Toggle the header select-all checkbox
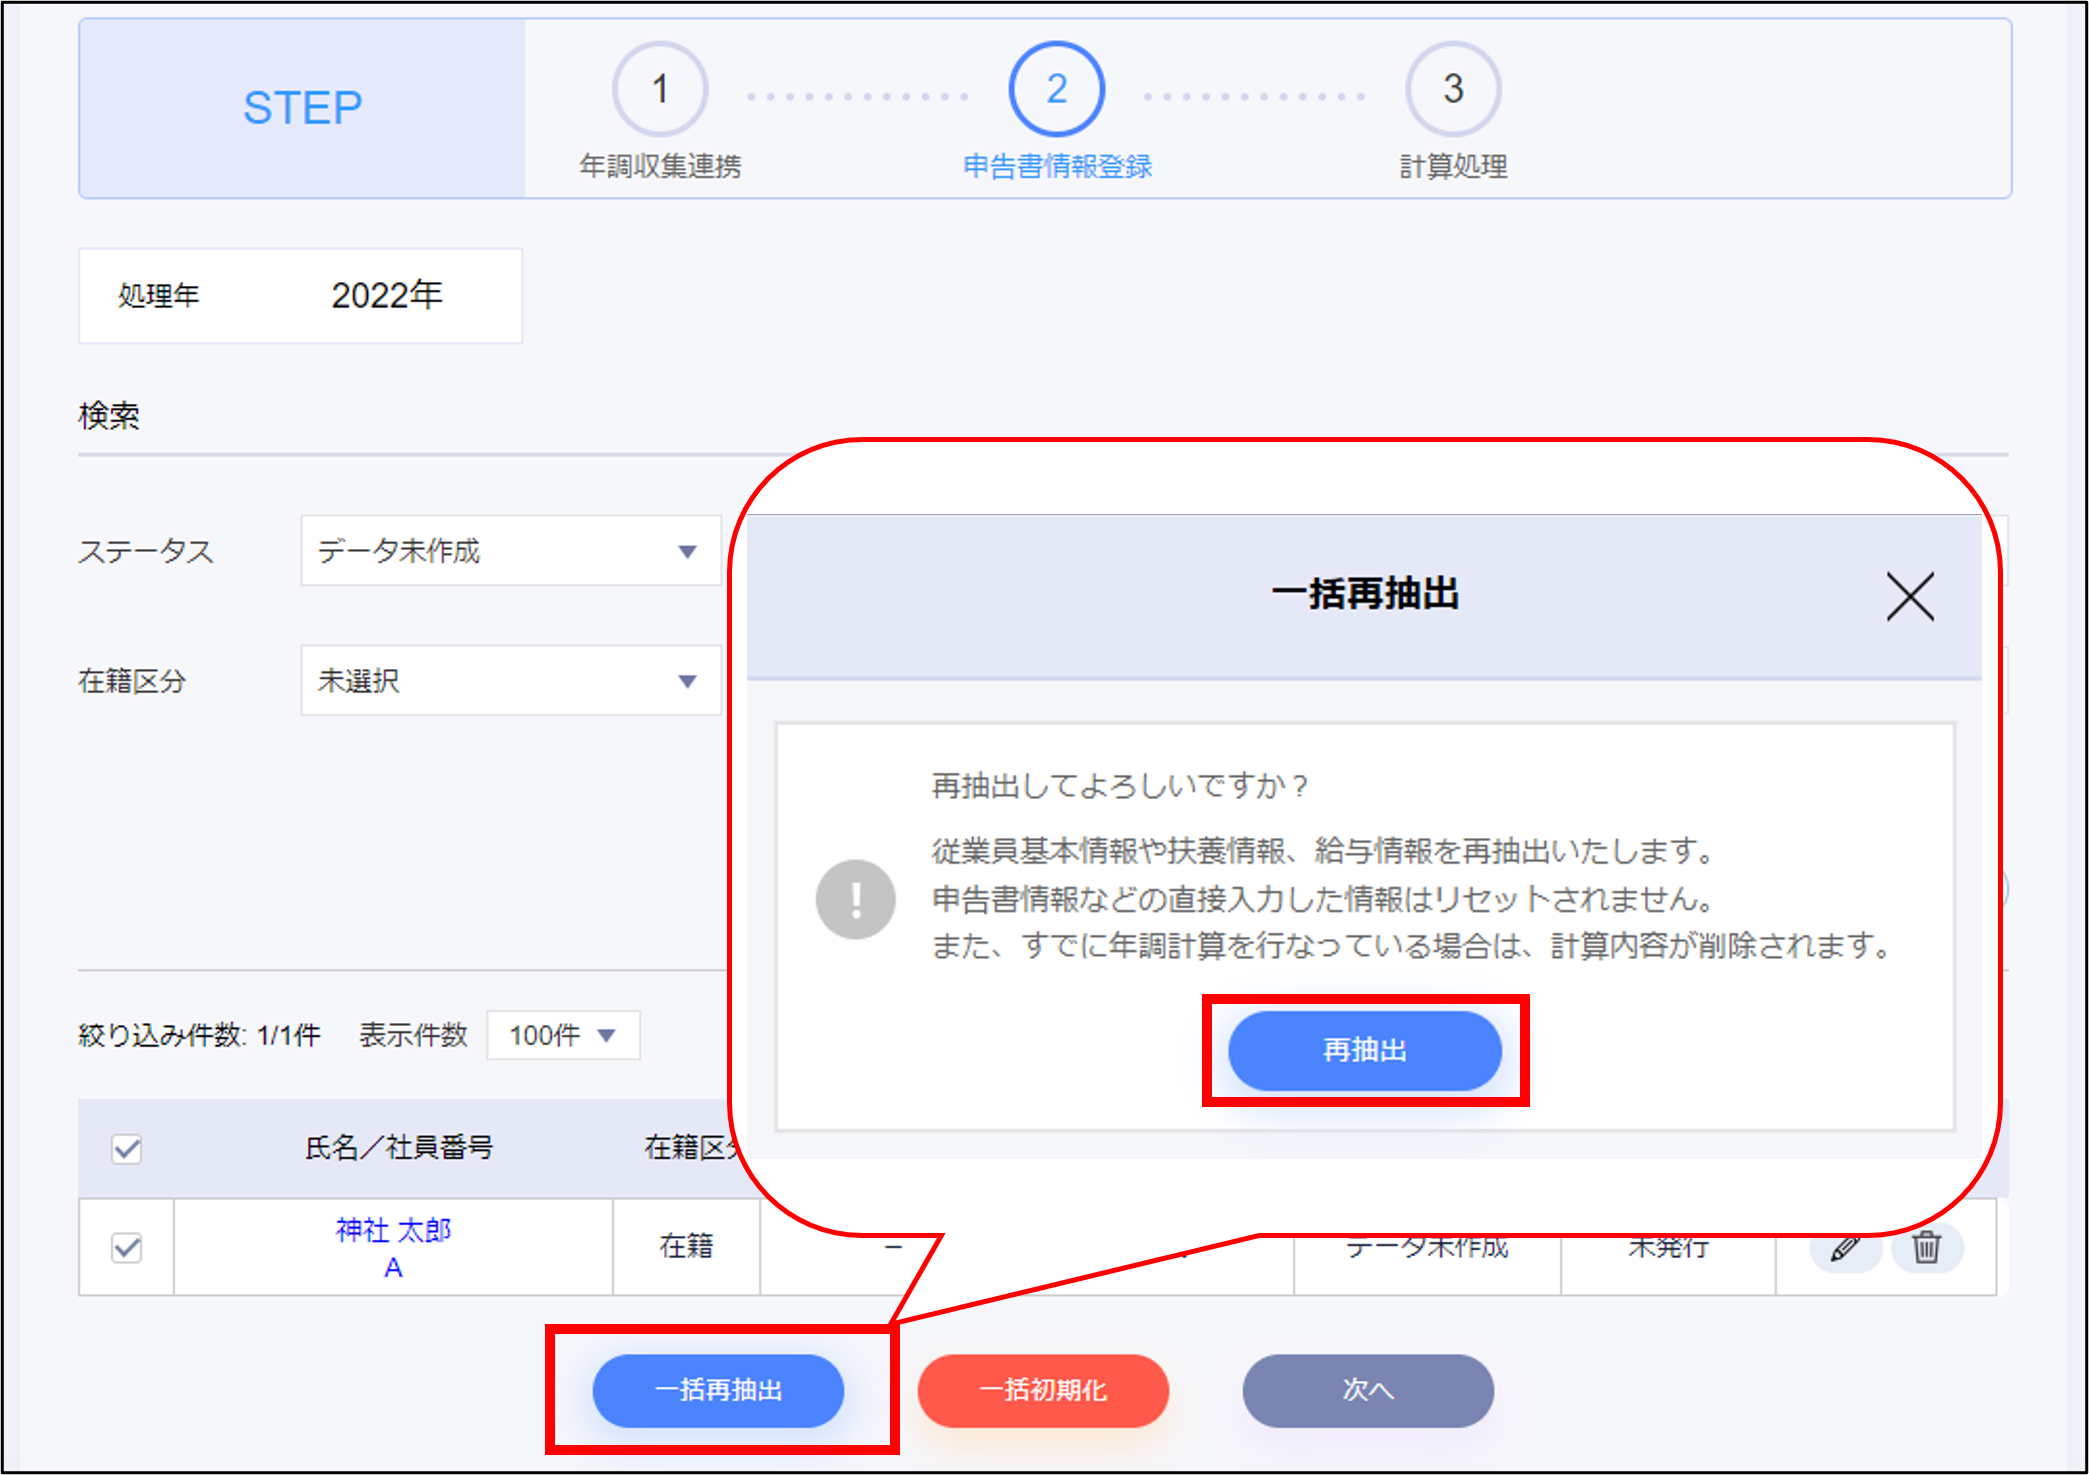The image size is (2089, 1475). [x=127, y=1149]
